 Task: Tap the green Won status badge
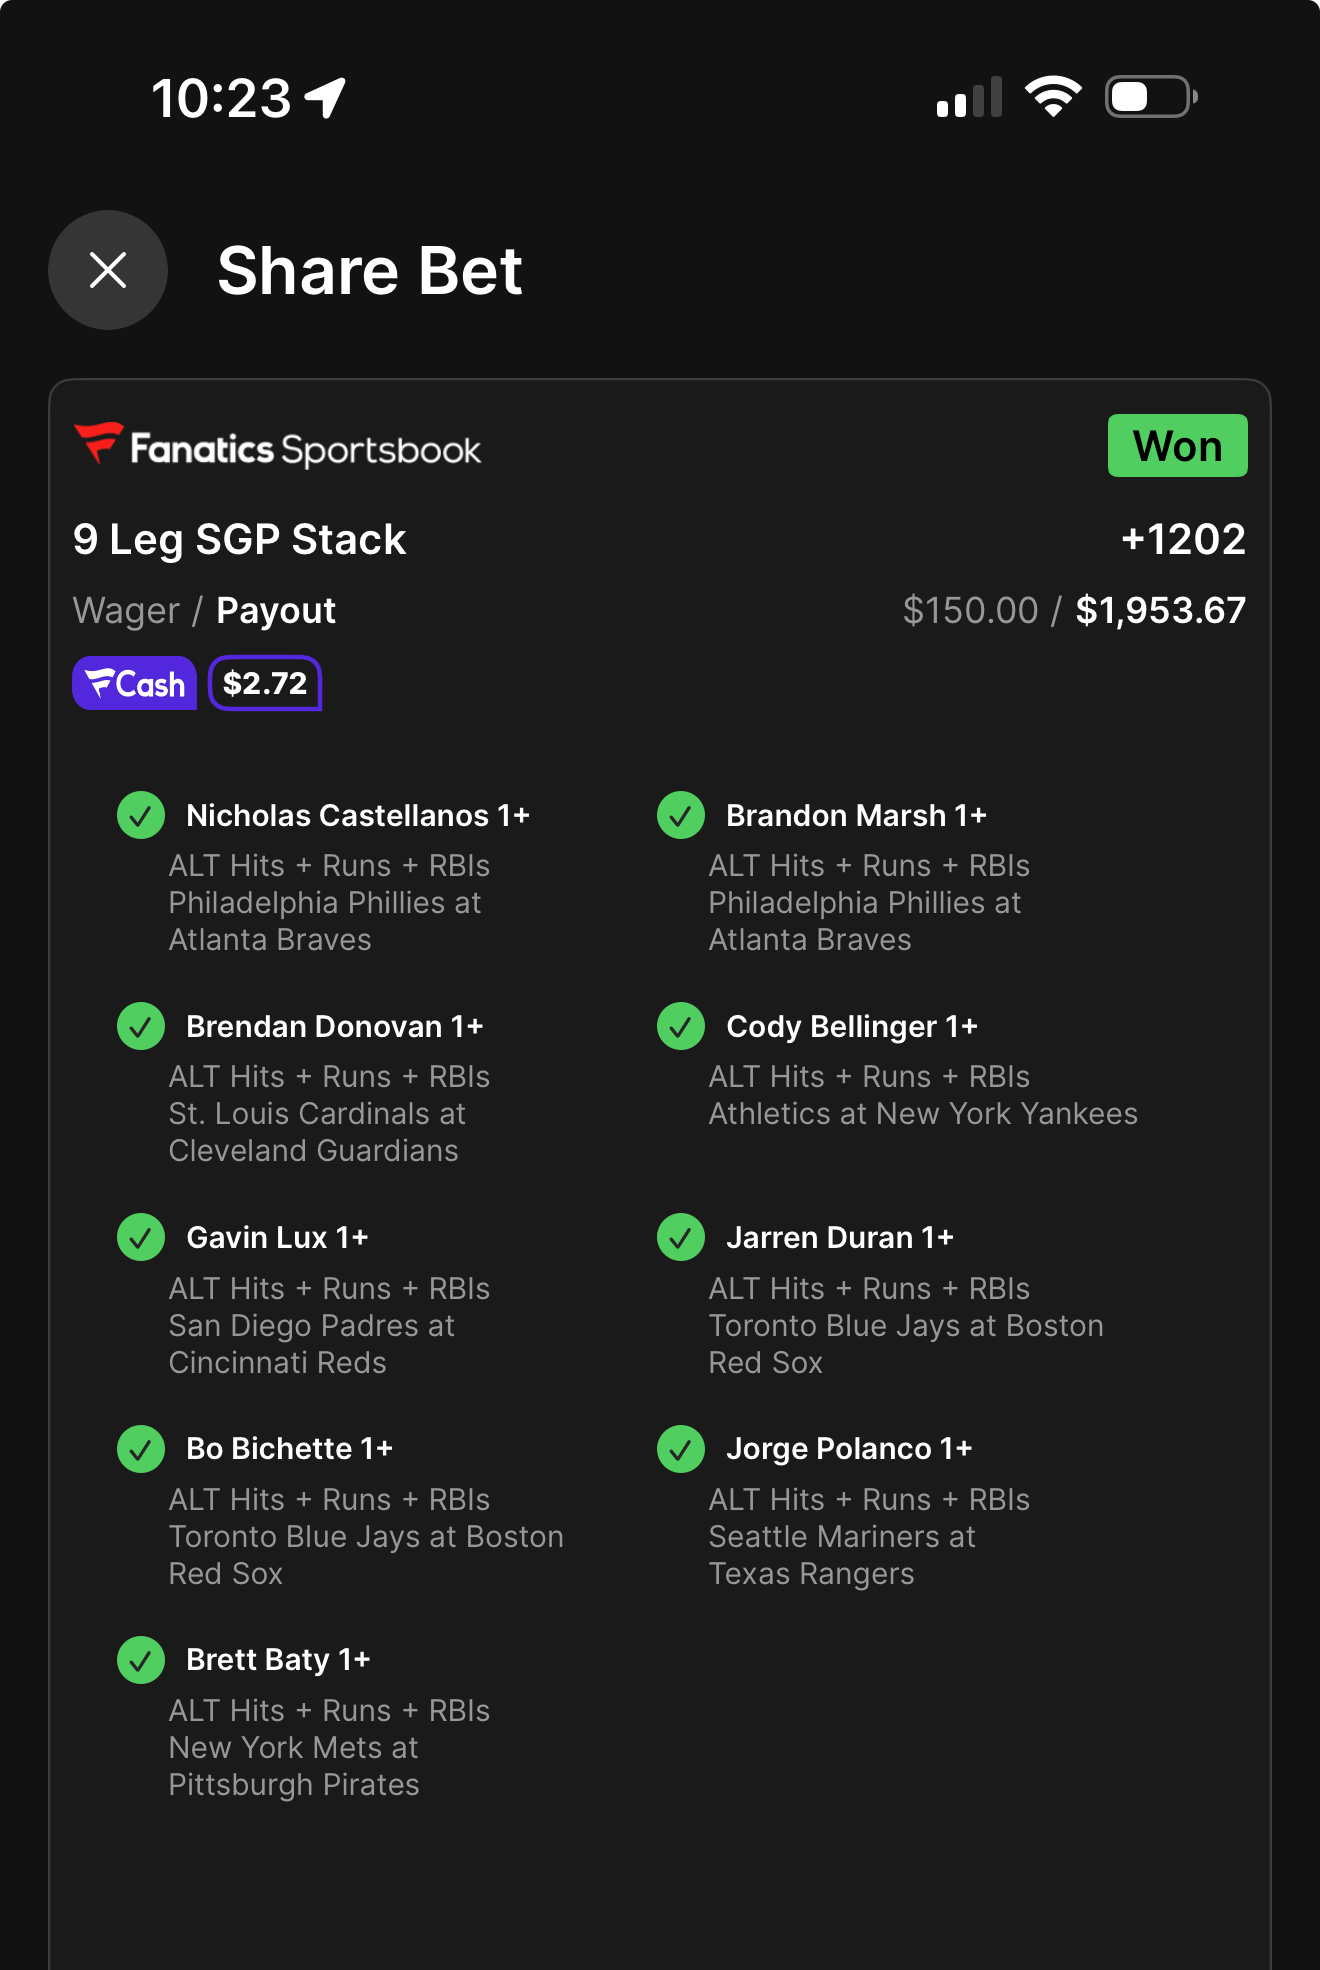coord(1177,445)
